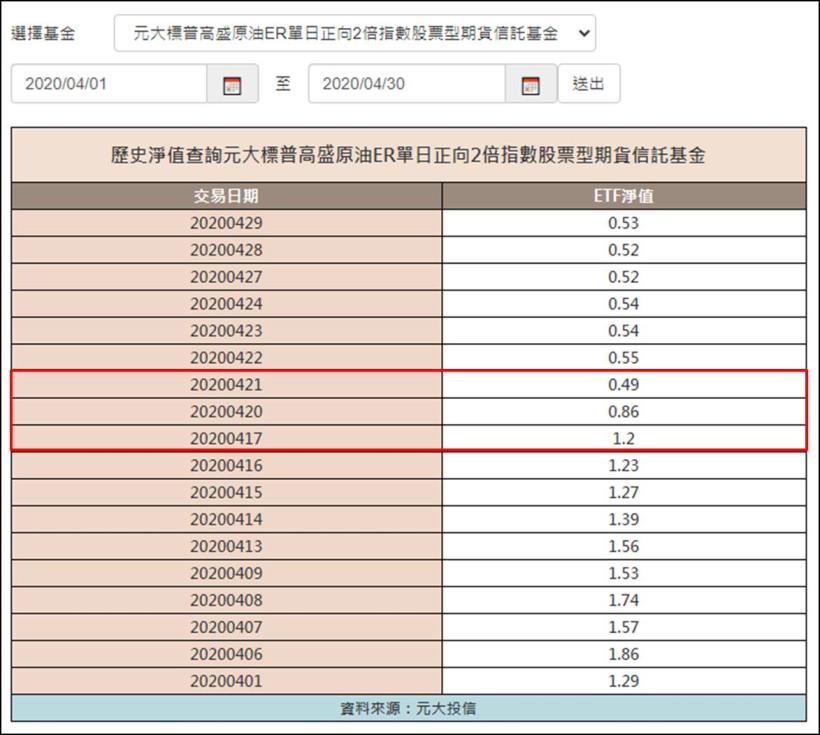This screenshot has width=820, height=735.
Task: Click the net value 1.39
Action: (624, 519)
